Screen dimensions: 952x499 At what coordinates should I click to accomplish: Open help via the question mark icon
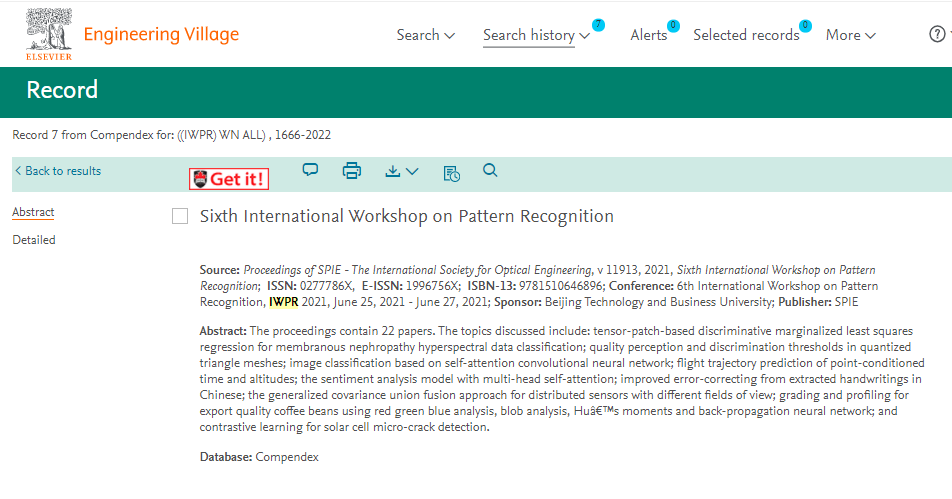(x=937, y=35)
